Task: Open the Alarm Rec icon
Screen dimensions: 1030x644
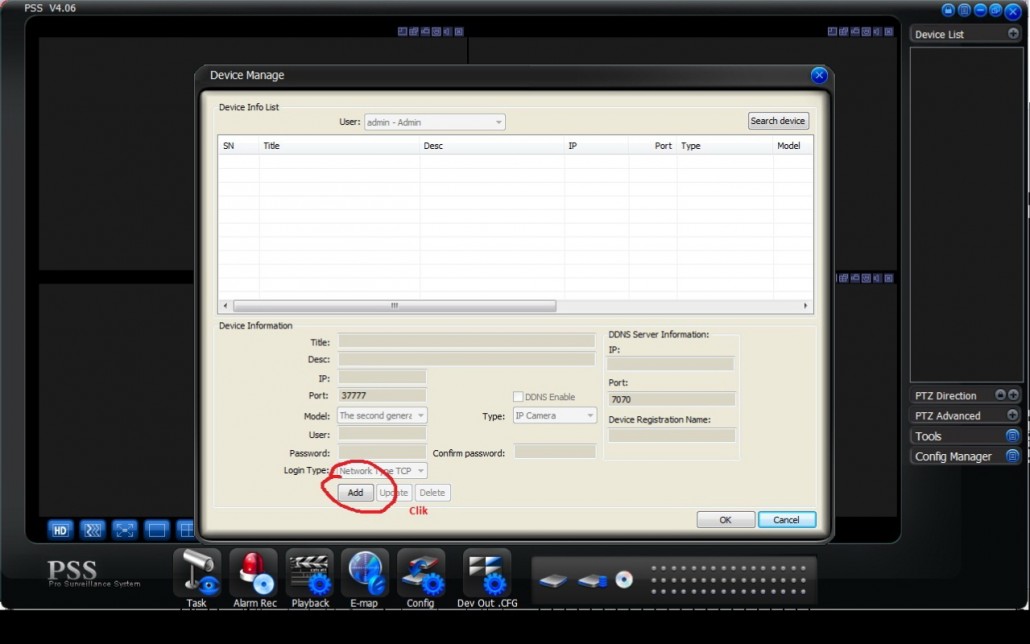Action: pyautogui.click(x=254, y=573)
